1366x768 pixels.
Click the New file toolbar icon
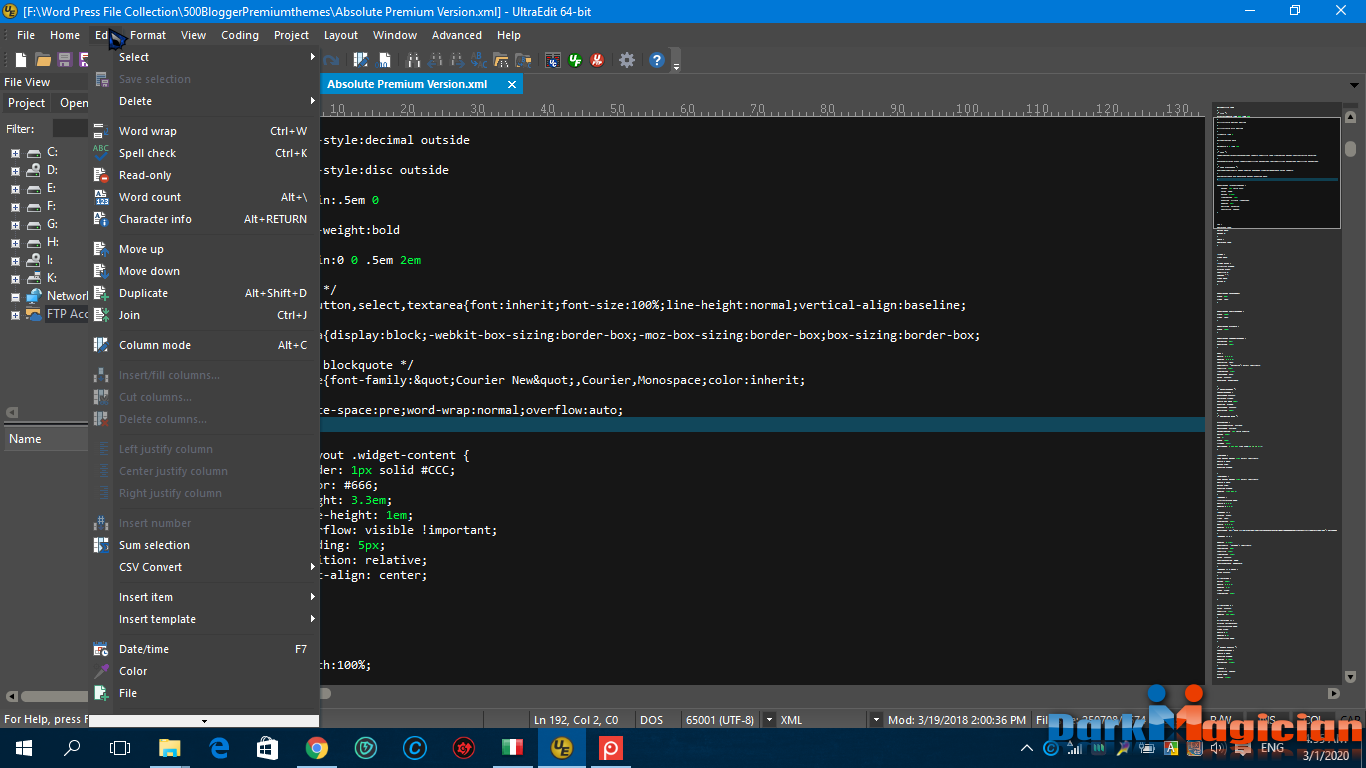click(x=20, y=60)
